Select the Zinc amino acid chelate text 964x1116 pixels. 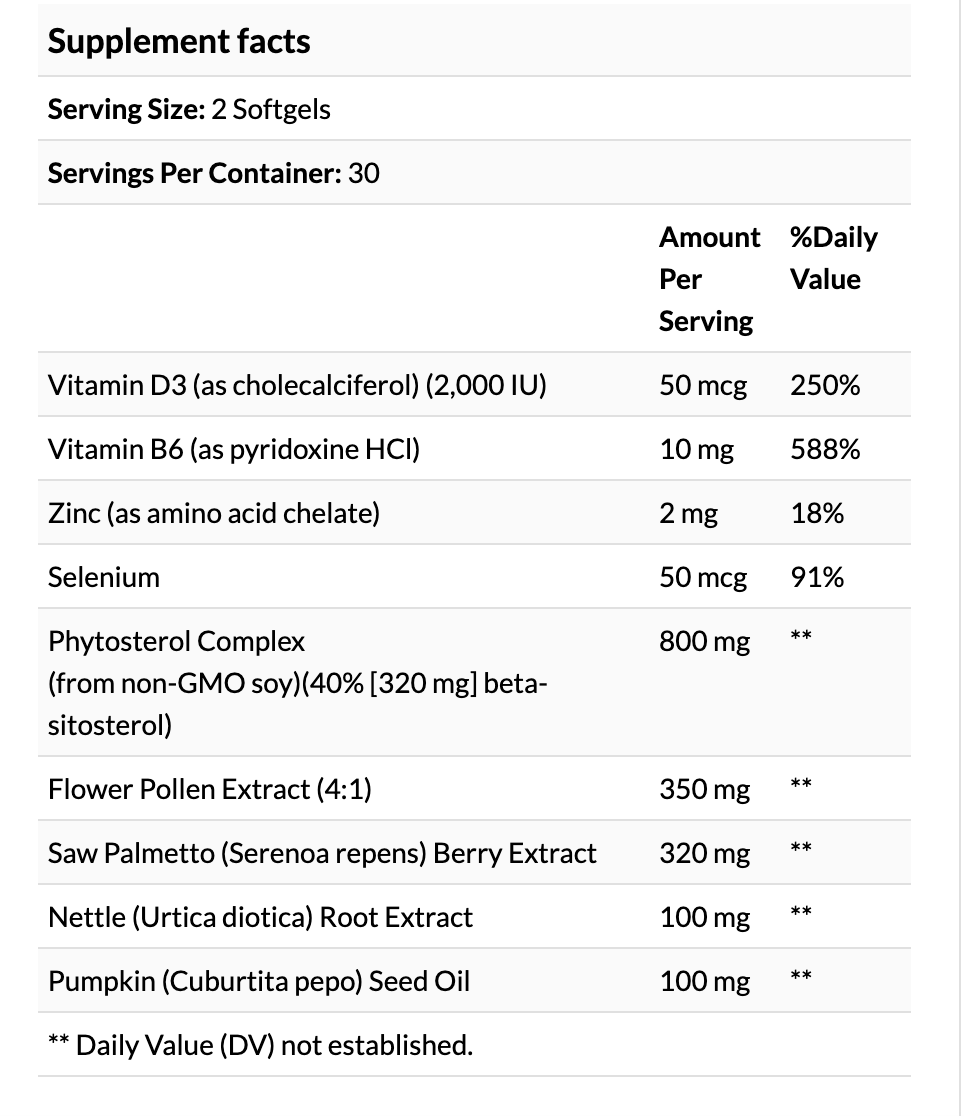214,513
